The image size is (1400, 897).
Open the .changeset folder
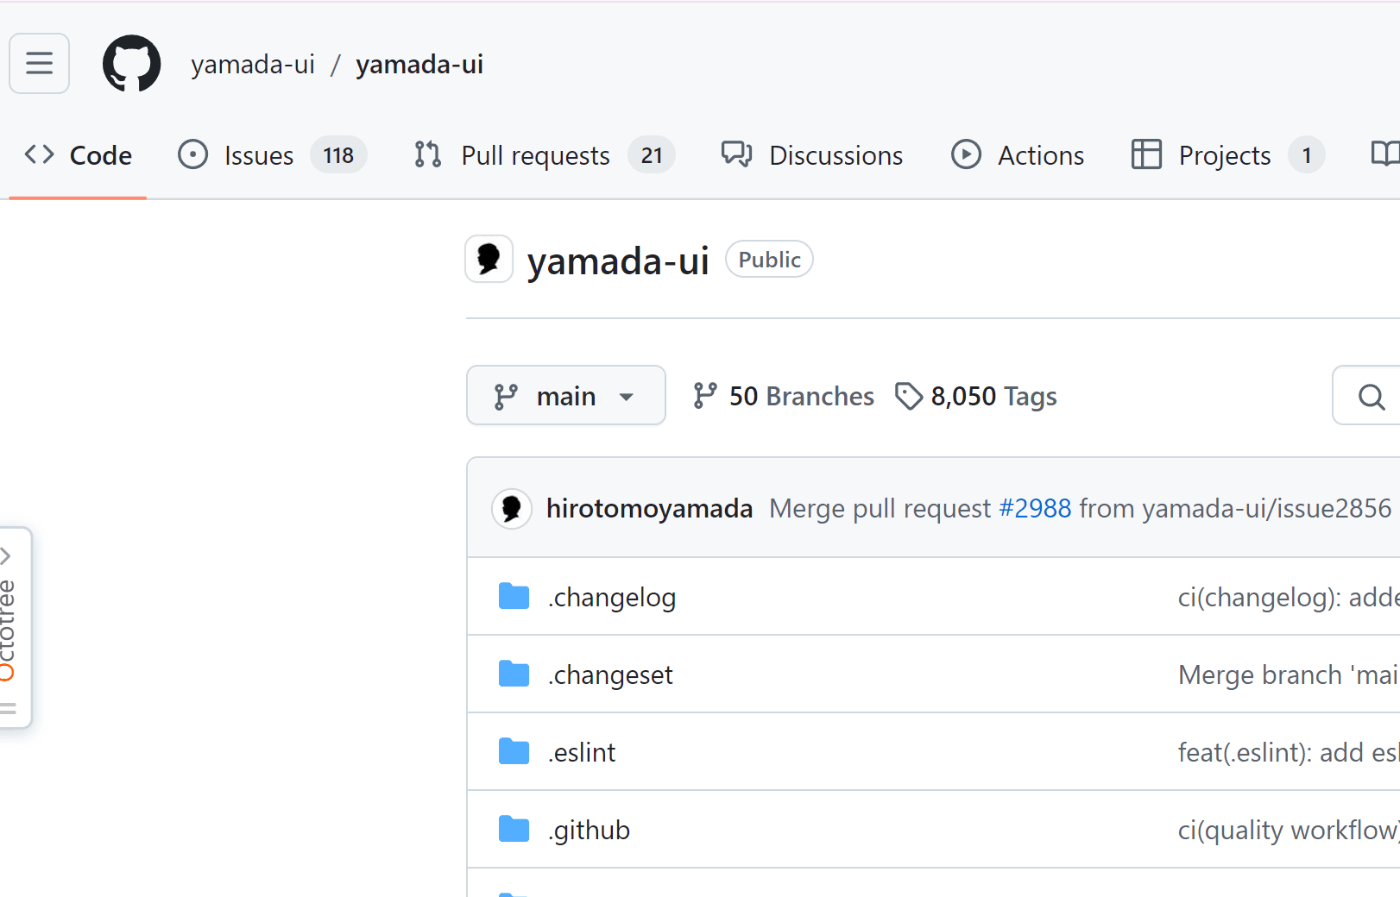point(610,675)
